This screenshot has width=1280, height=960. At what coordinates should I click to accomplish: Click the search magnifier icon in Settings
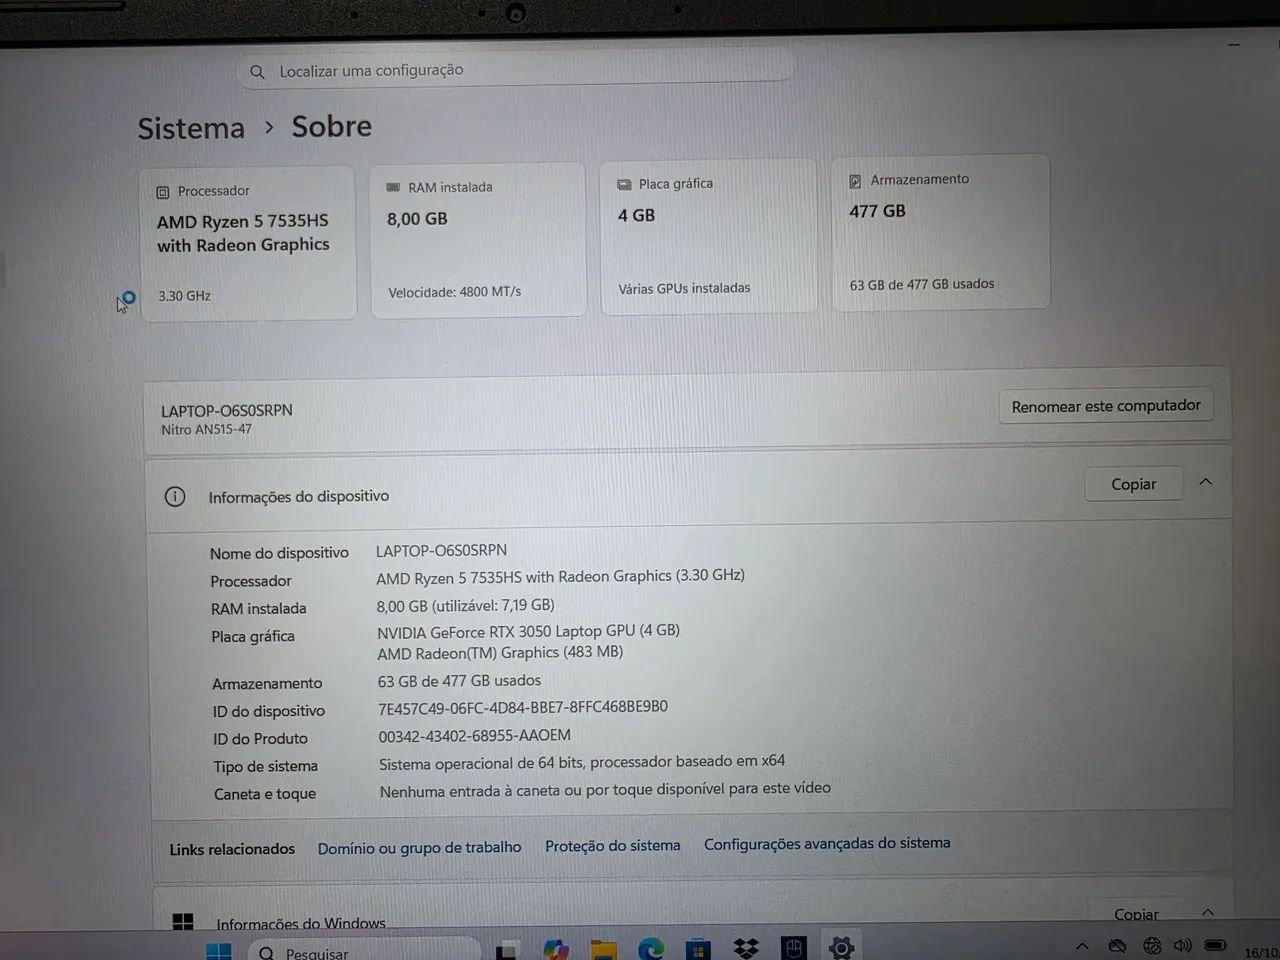point(257,72)
